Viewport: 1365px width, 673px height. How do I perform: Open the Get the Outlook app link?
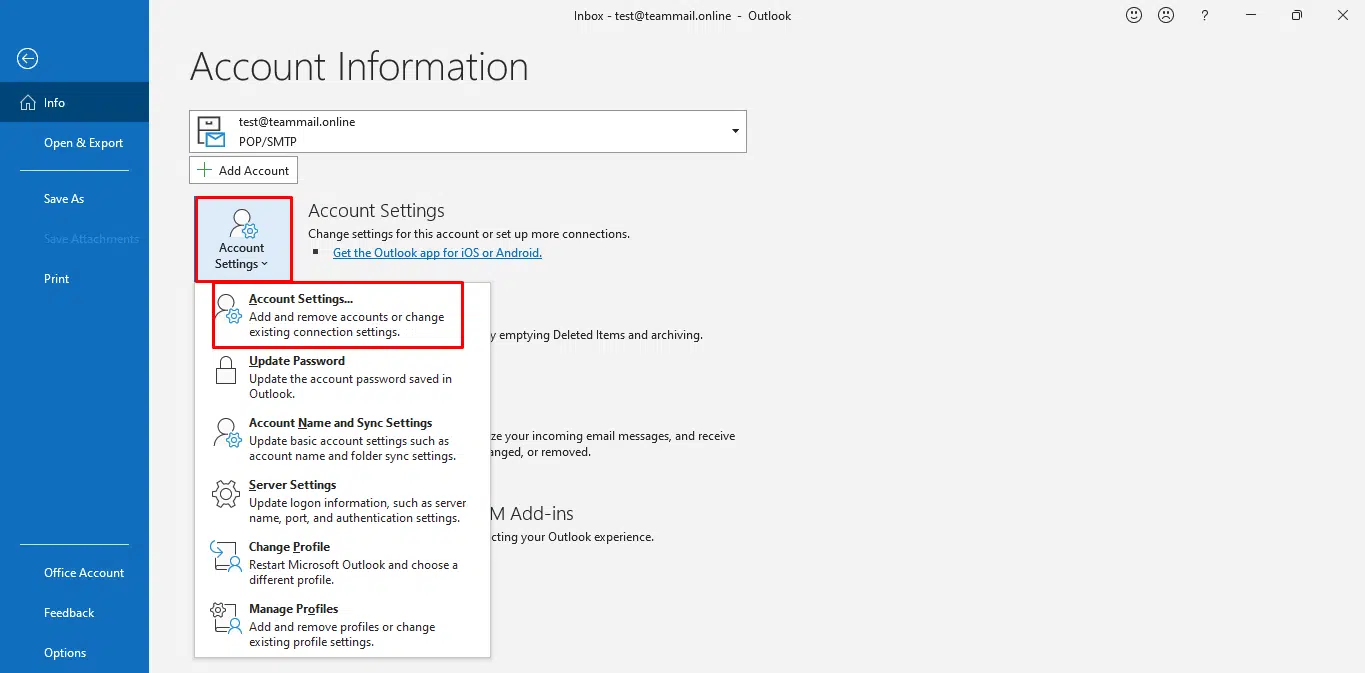pos(437,253)
